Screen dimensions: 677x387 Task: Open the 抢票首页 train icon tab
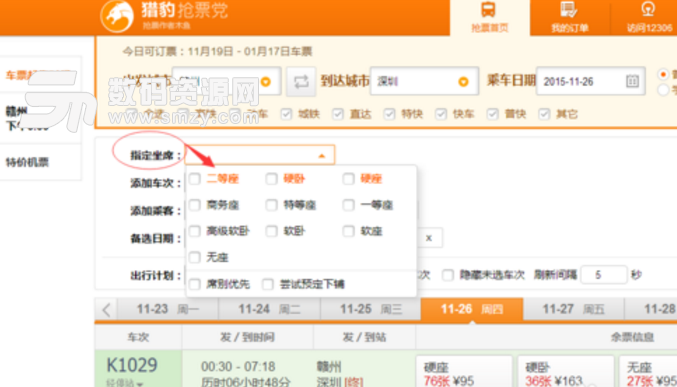[490, 18]
